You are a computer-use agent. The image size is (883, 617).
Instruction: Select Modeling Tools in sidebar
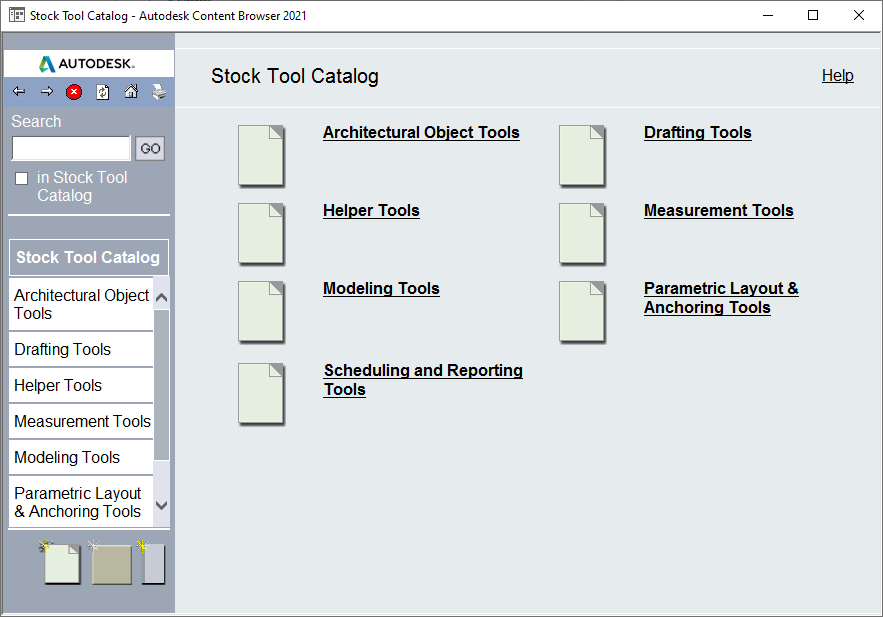(x=81, y=458)
